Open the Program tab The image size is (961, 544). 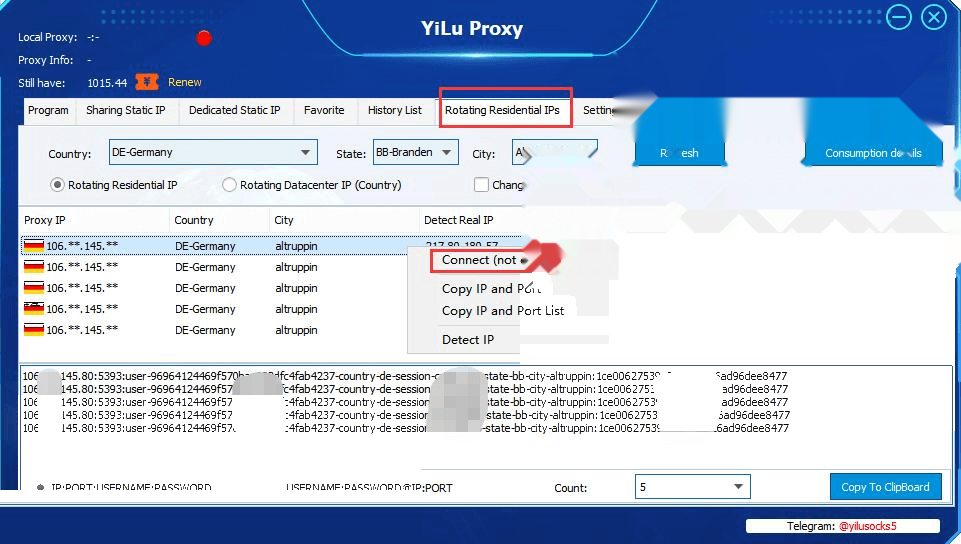coord(48,110)
